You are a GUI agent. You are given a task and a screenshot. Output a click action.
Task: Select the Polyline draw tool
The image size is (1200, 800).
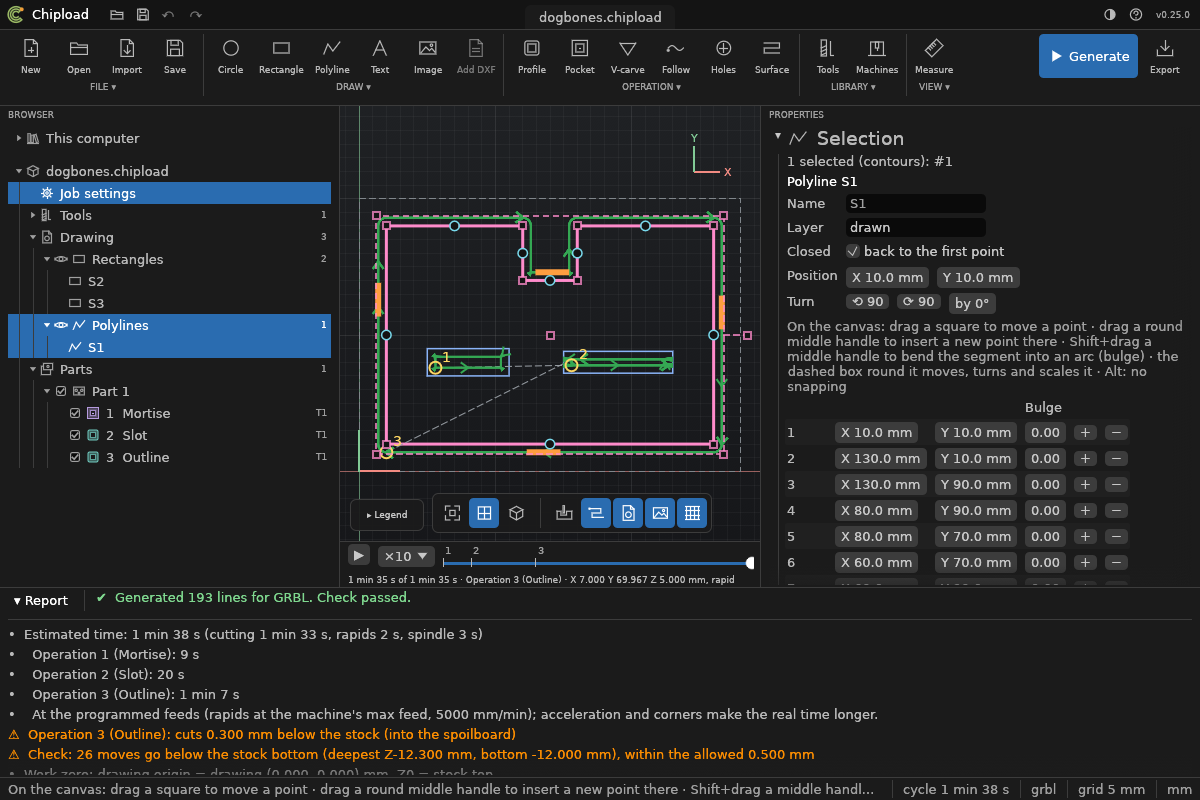332,56
